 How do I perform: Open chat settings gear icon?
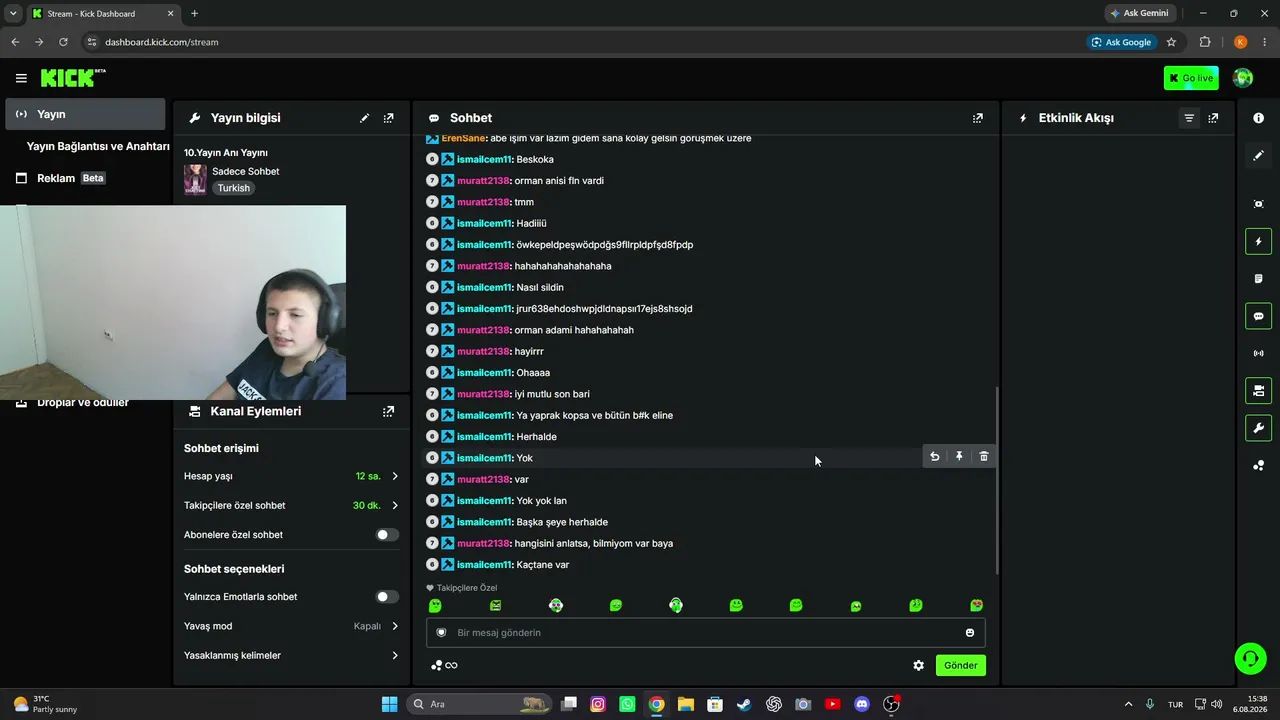[x=918, y=665]
